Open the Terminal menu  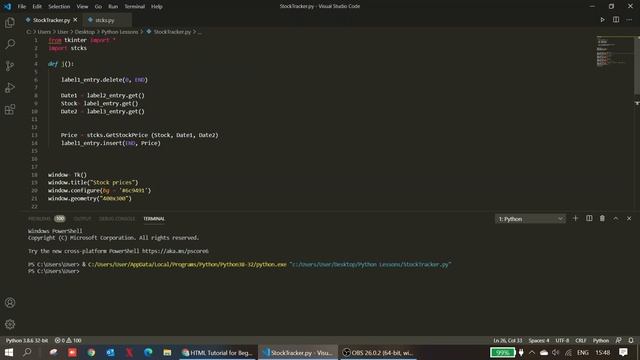(135, 7)
